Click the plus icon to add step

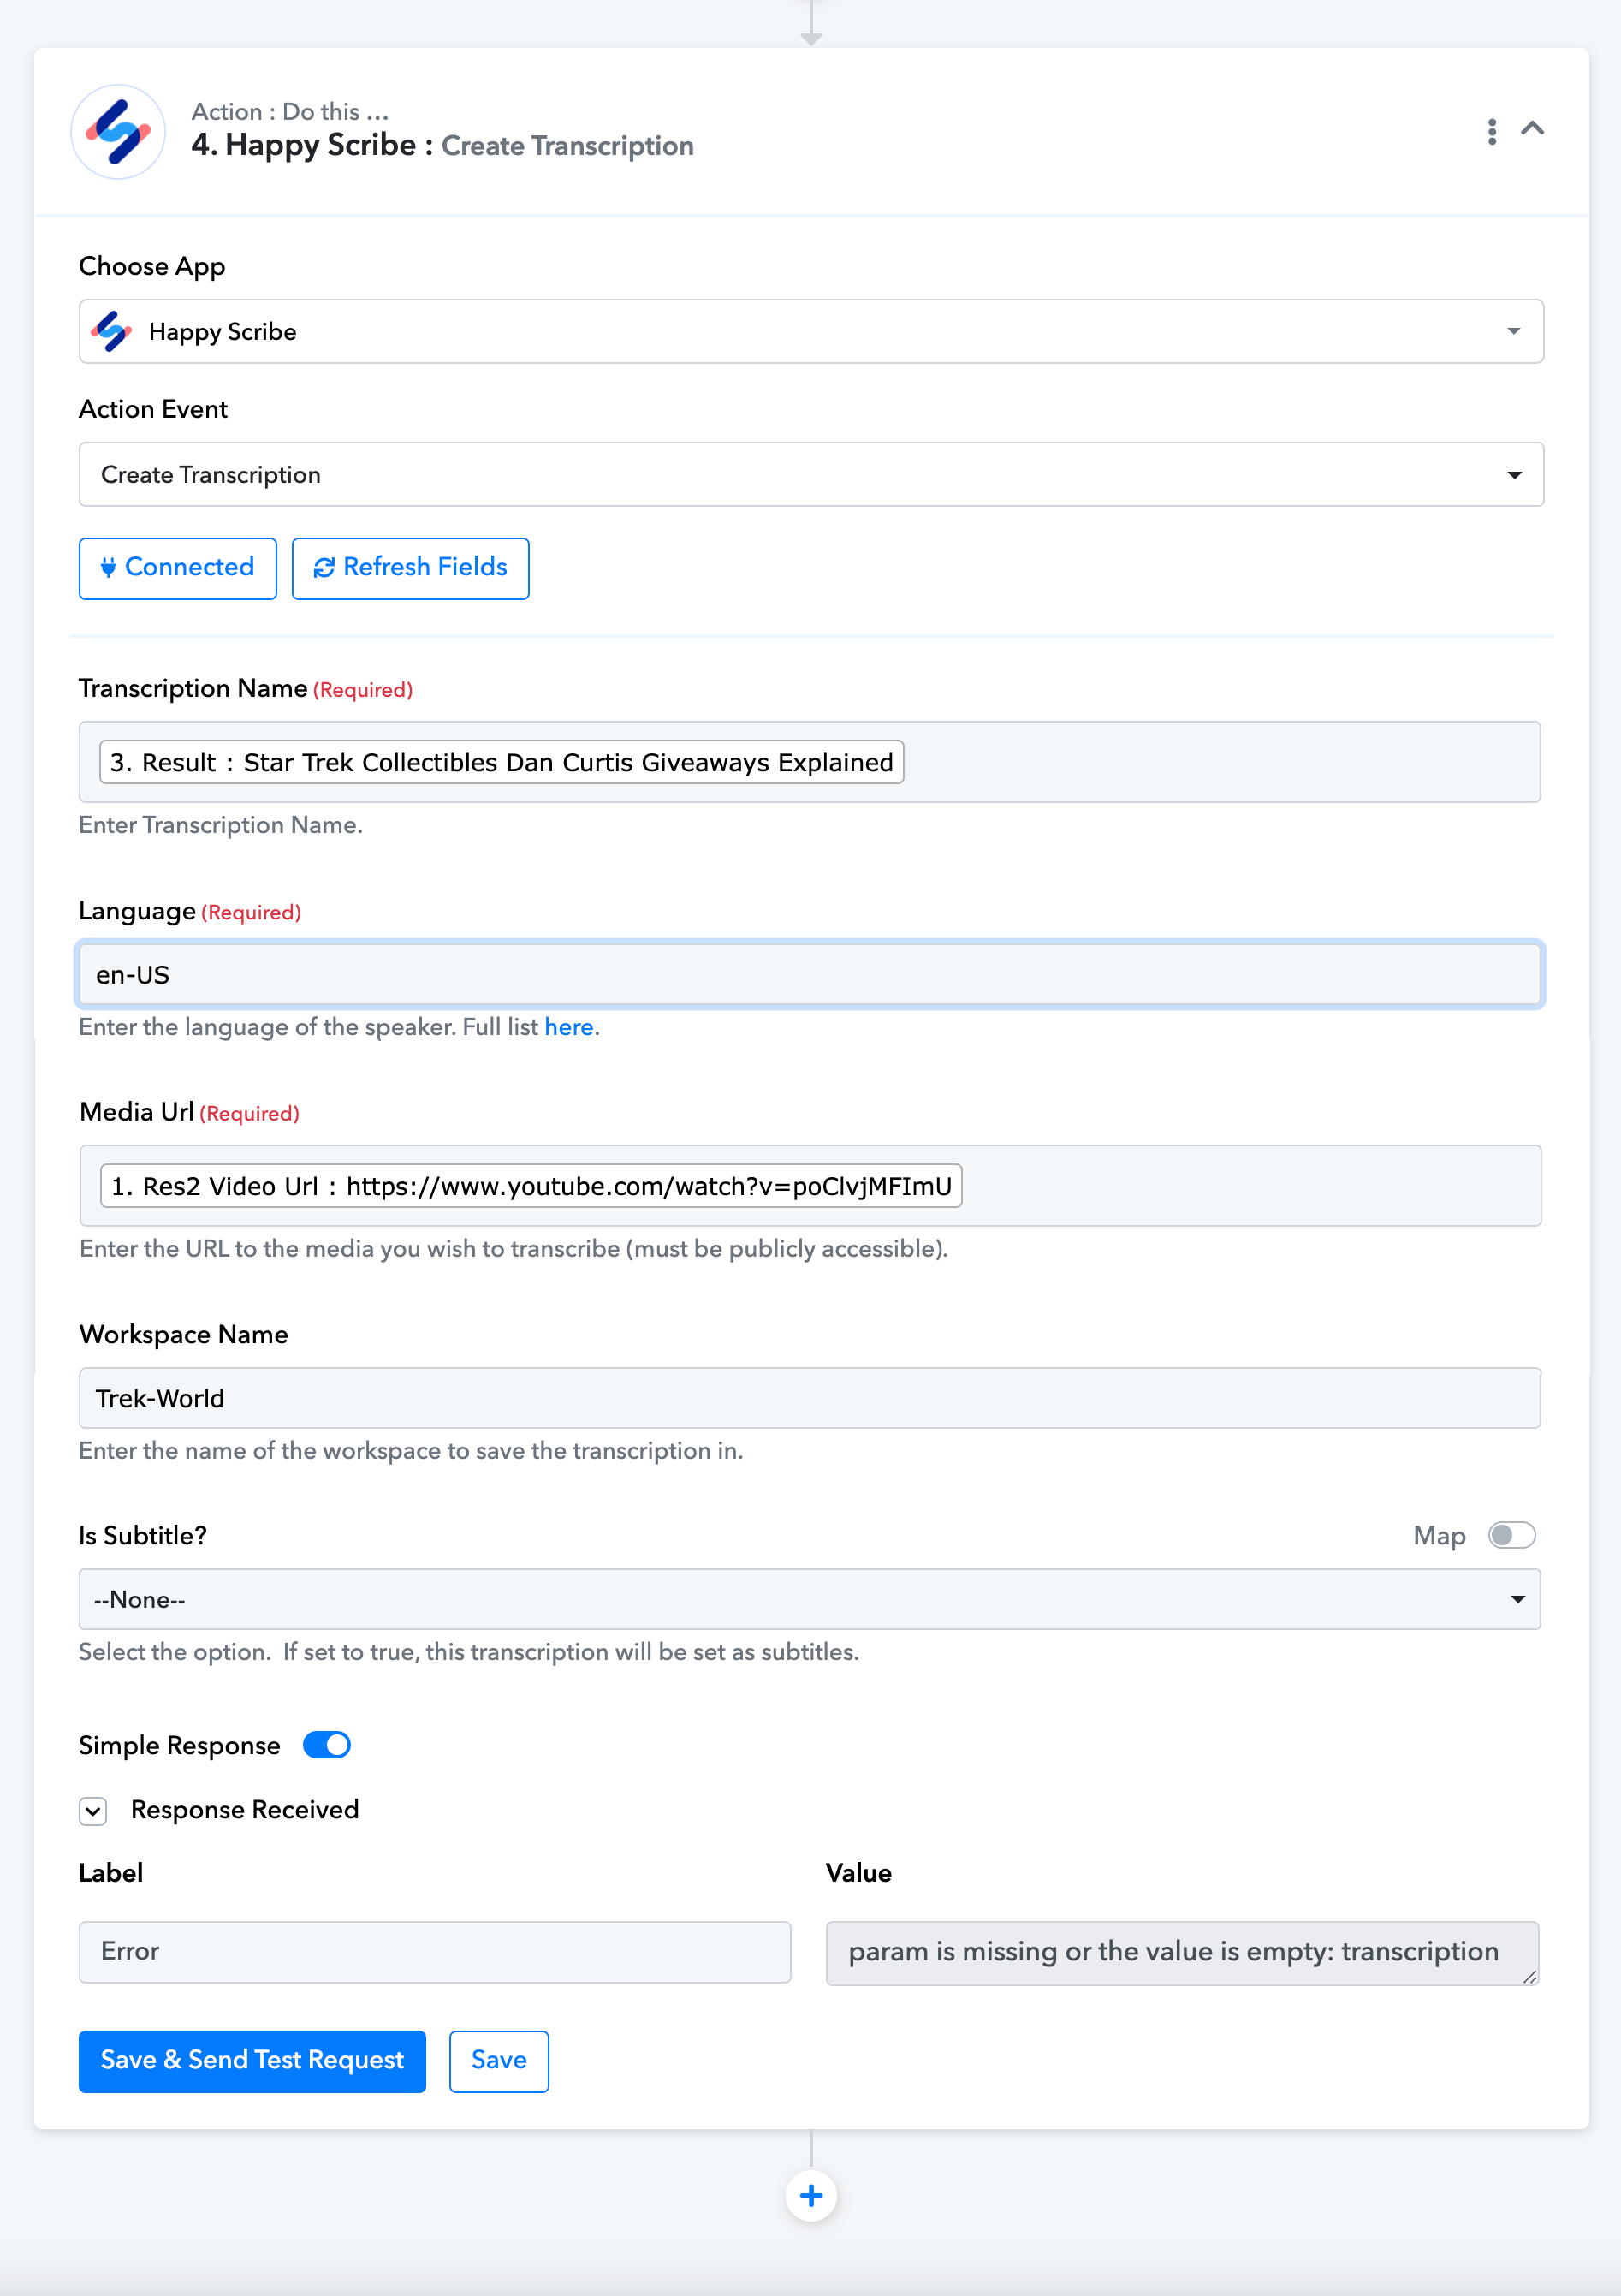[811, 2196]
